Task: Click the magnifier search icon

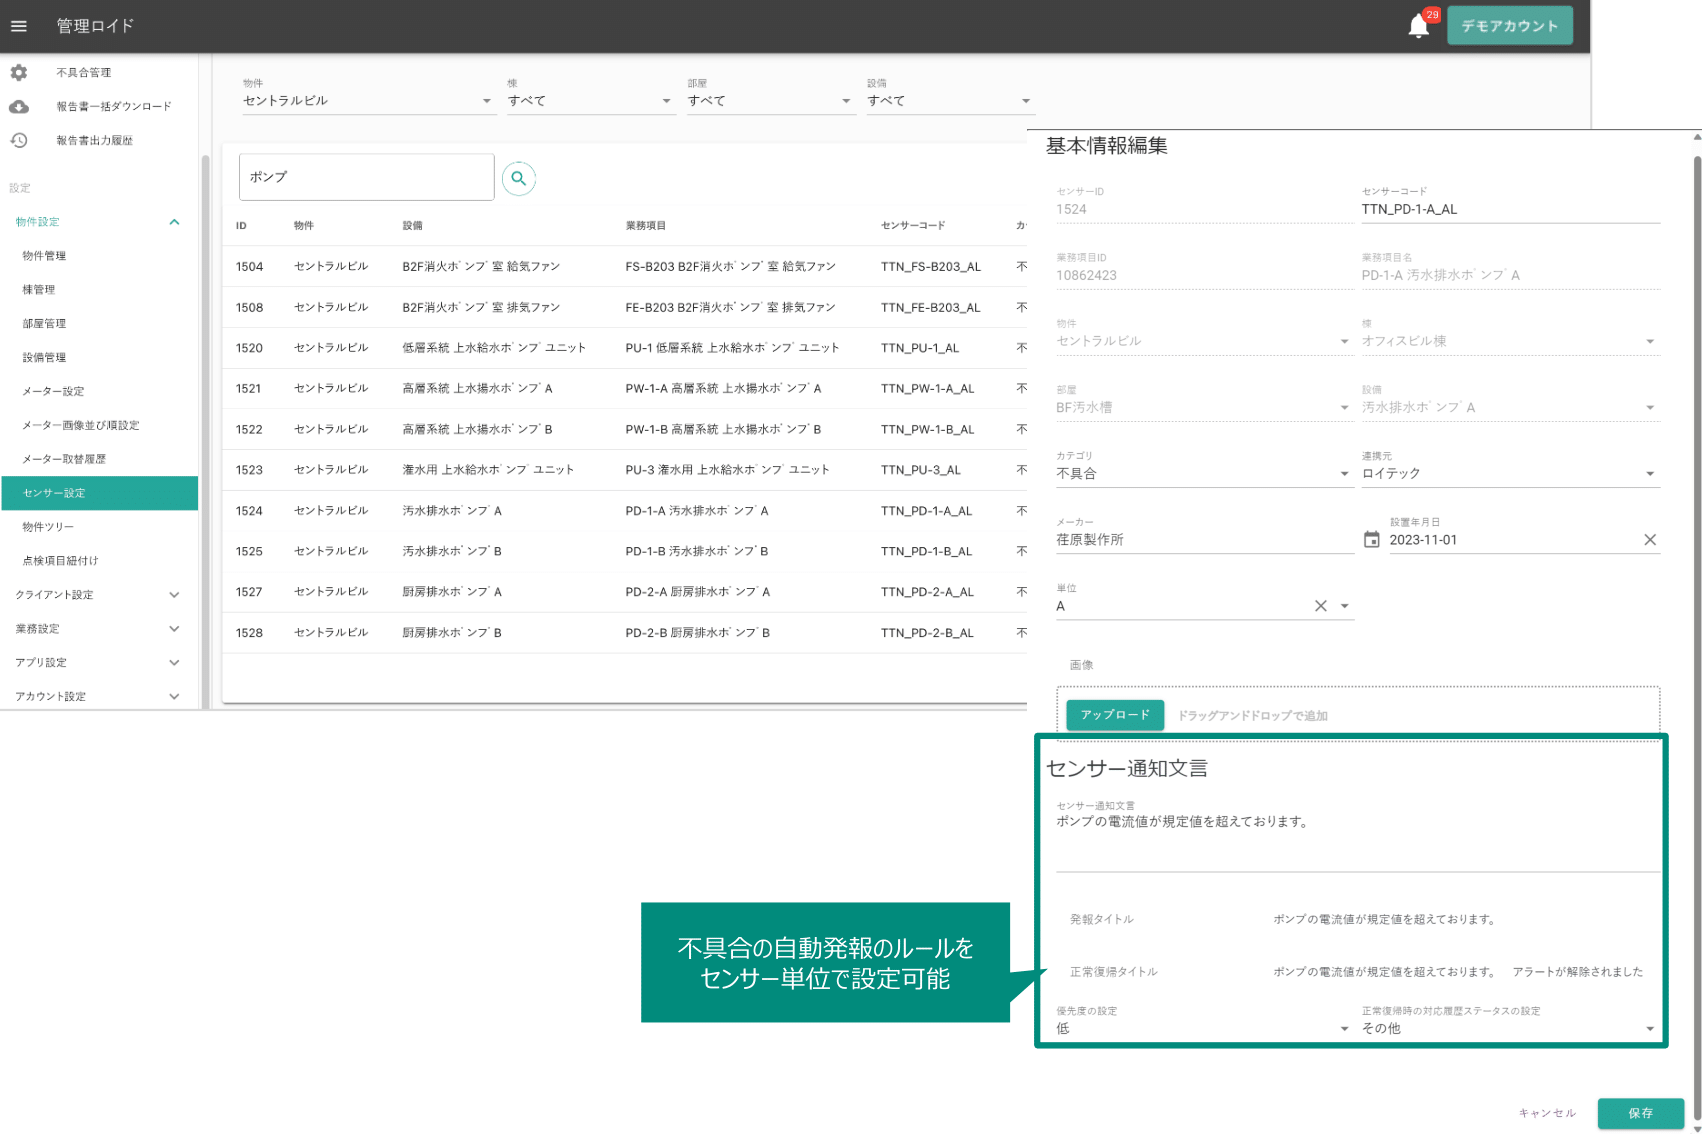Action: pos(518,178)
